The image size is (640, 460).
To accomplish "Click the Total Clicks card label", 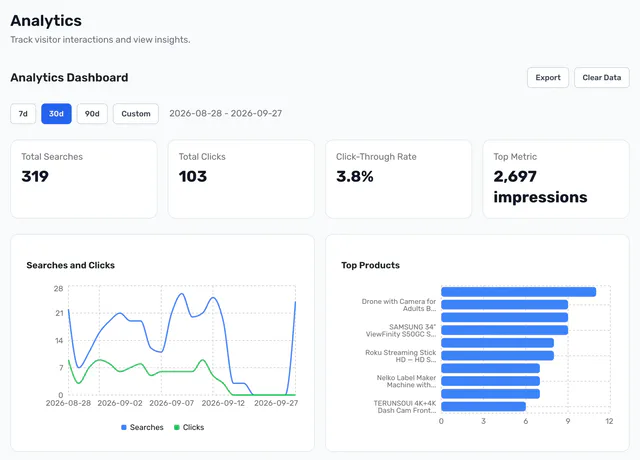I will 202,157.
